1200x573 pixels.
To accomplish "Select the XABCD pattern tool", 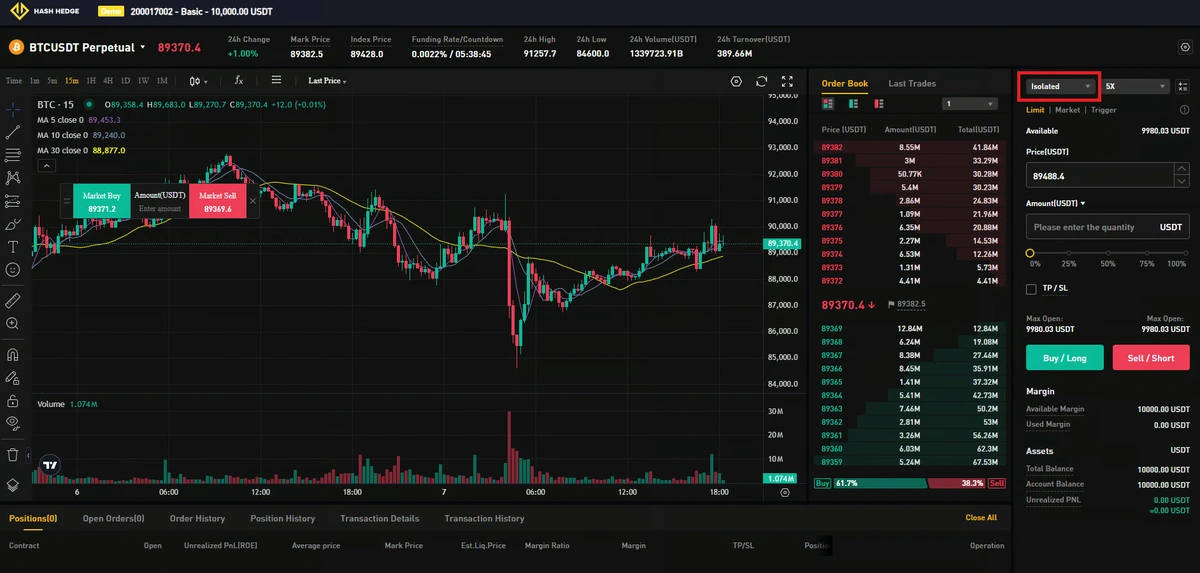I will [x=13, y=177].
